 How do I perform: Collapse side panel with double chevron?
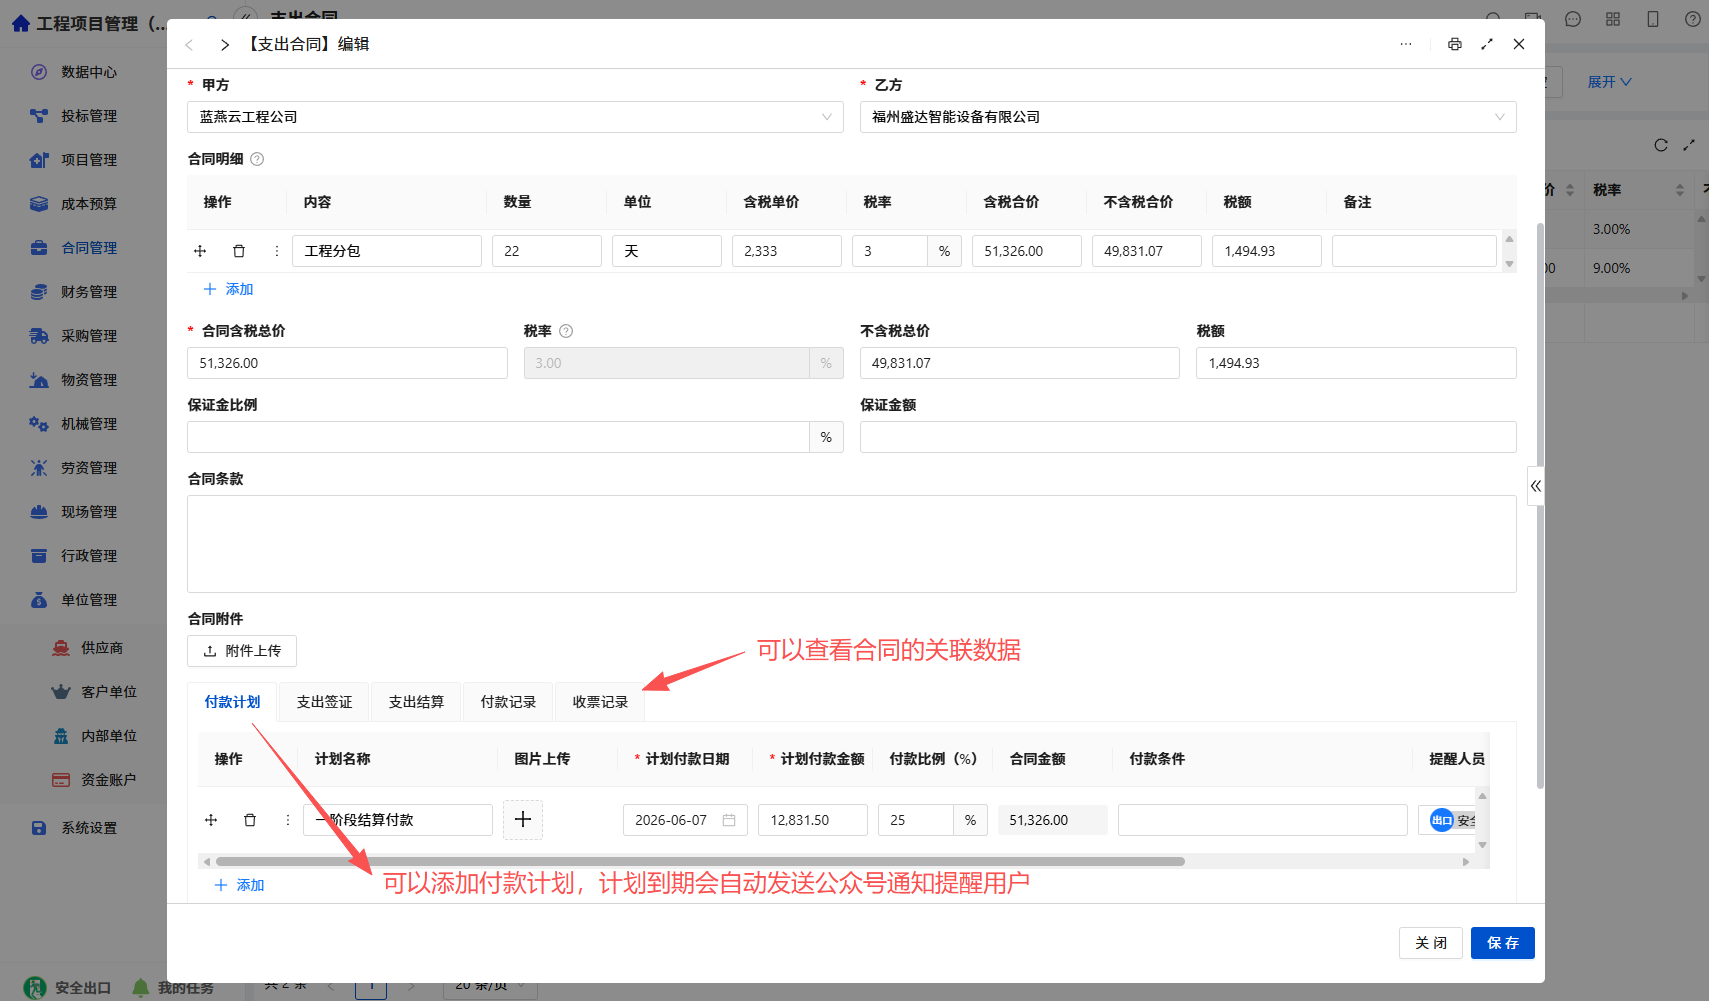pyautogui.click(x=1536, y=486)
